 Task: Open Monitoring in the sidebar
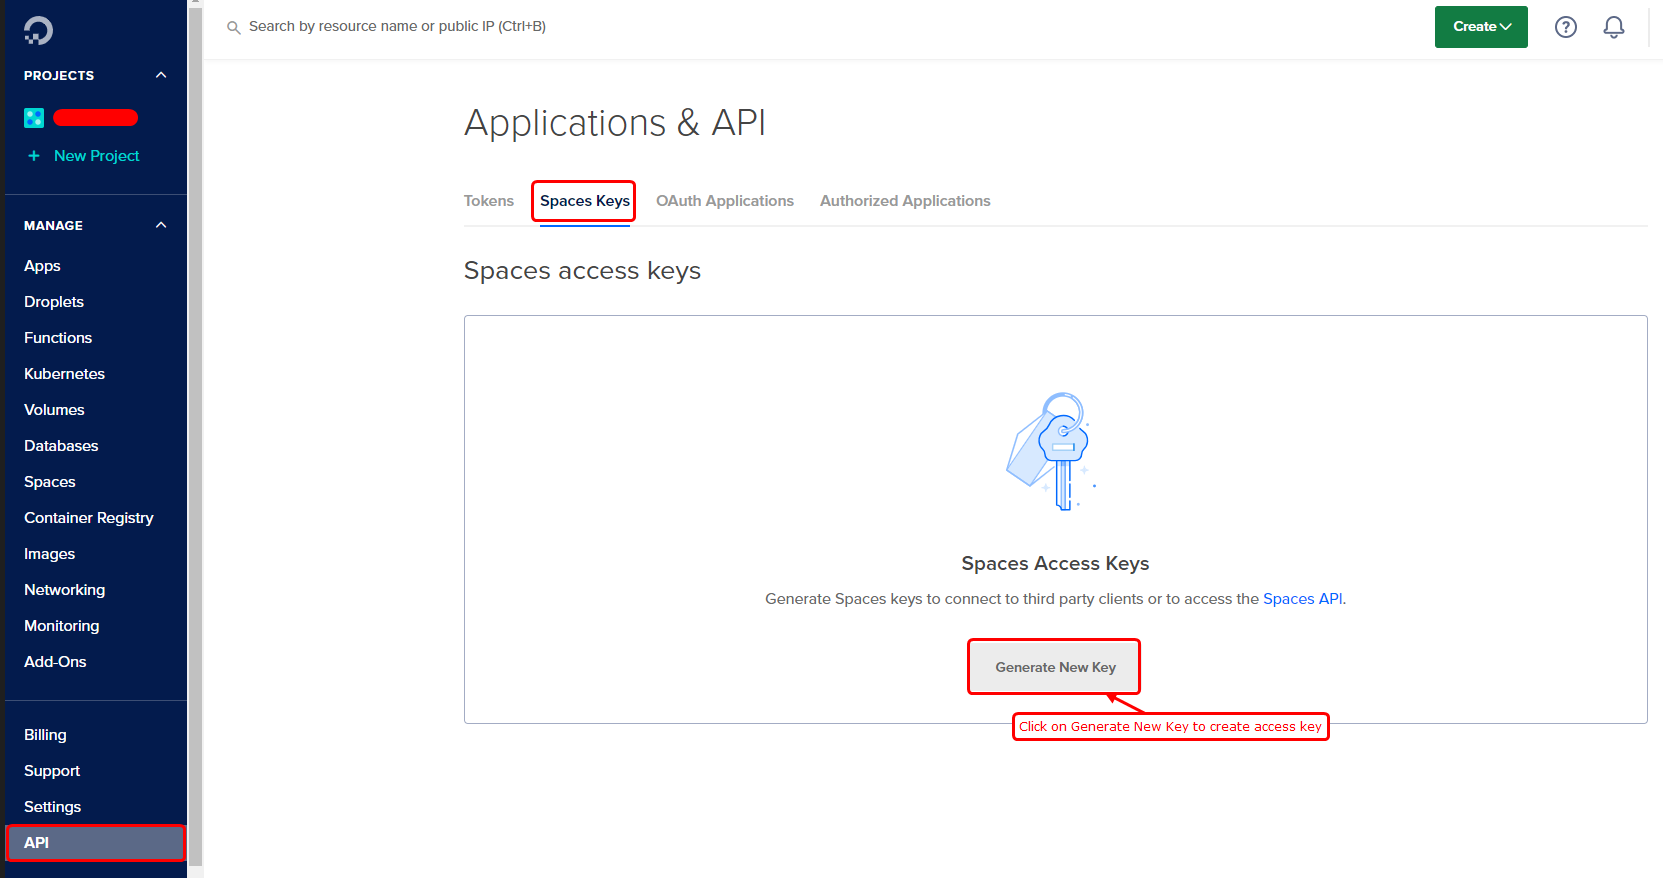[x=62, y=626]
